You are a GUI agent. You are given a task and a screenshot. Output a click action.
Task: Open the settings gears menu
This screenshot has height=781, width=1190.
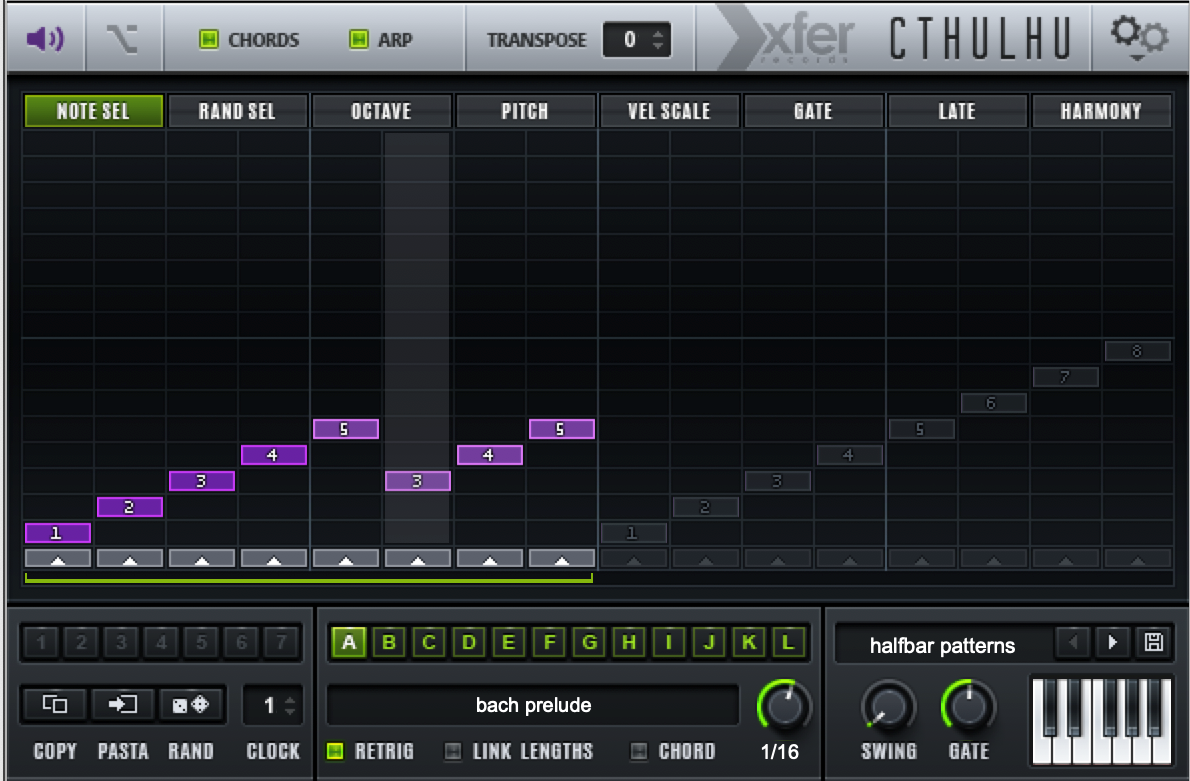(1138, 37)
